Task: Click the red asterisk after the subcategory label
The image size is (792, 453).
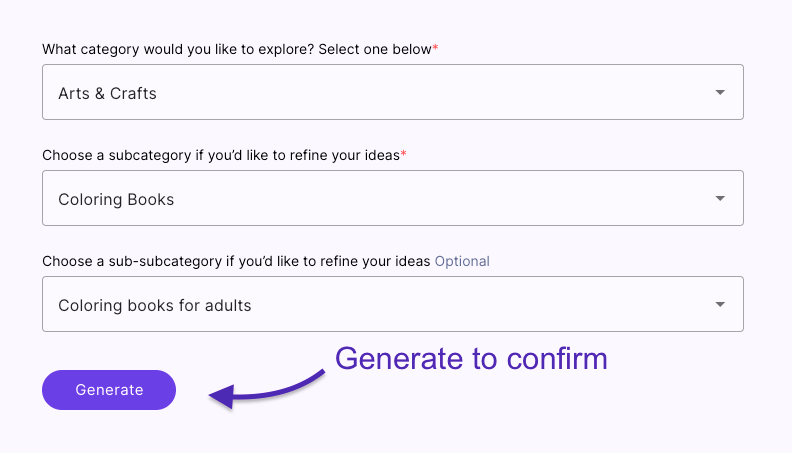Action: (x=403, y=155)
